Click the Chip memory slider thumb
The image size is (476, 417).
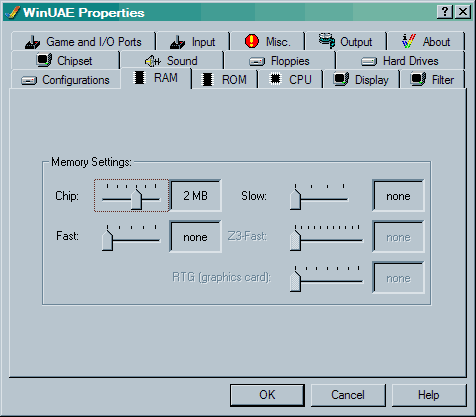pyautogui.click(x=136, y=199)
